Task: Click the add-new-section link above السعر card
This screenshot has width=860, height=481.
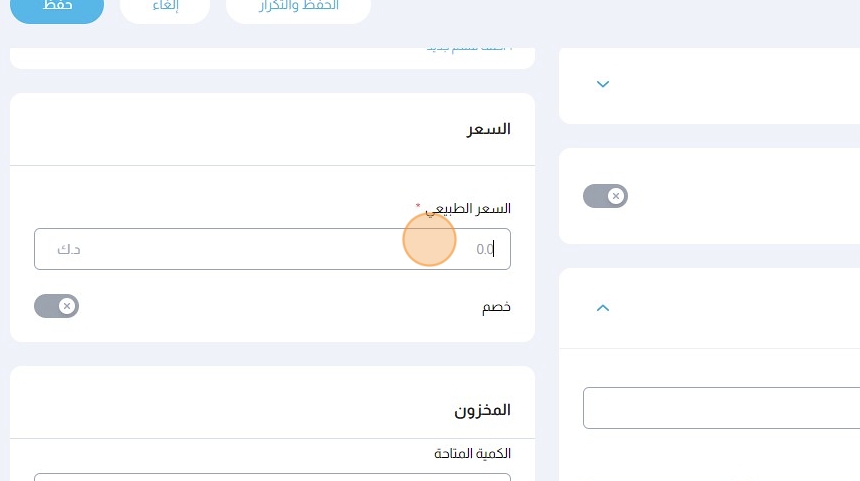Action: click(468, 47)
